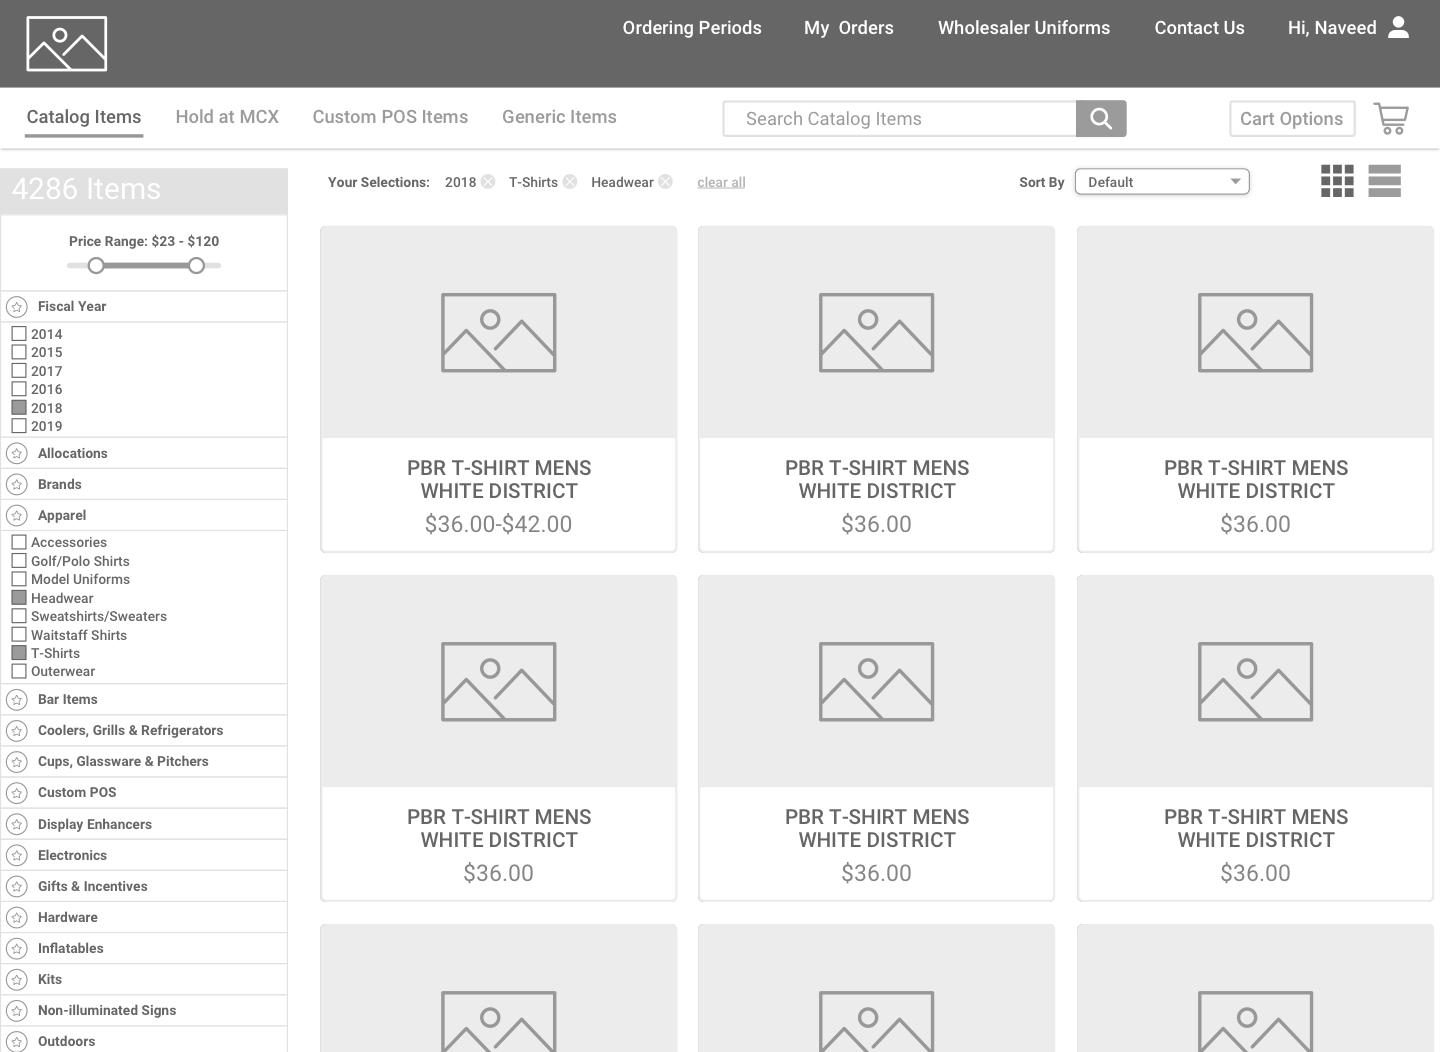
Task: Click the $36.00-$42.00 product card thumbnail
Action: tap(498, 332)
